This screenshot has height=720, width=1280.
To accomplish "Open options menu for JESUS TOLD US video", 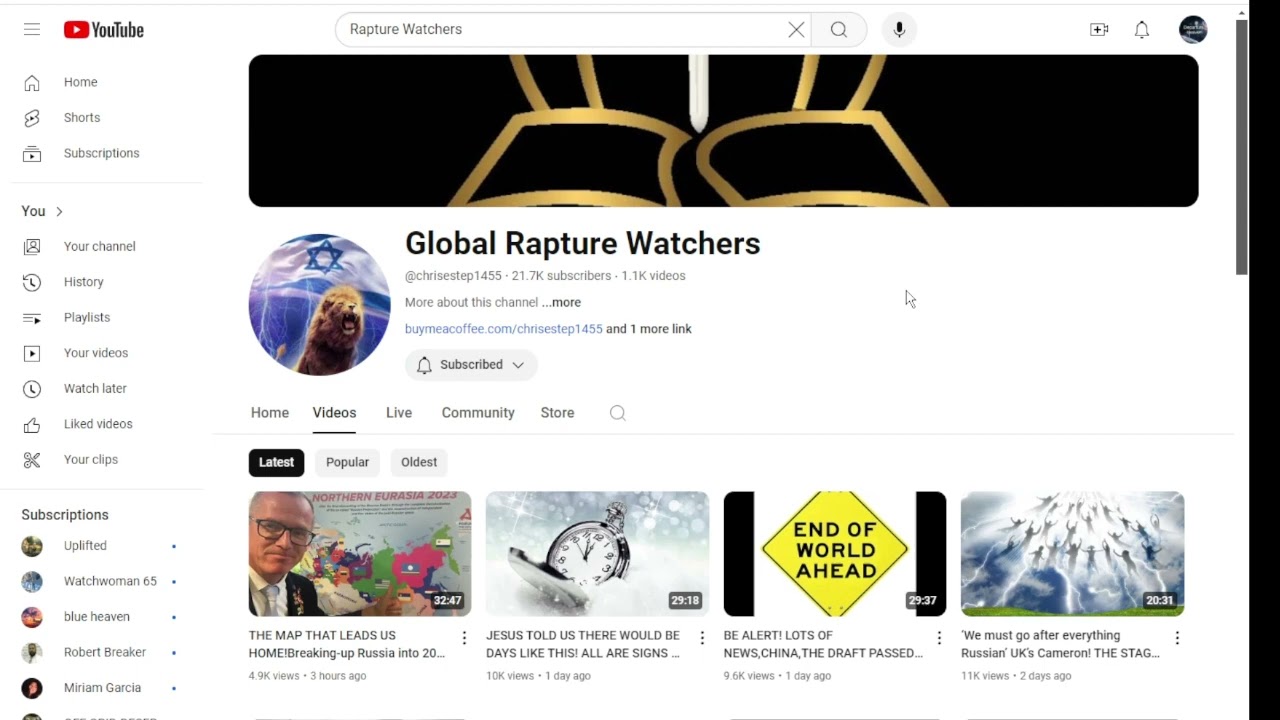I will click(x=702, y=638).
